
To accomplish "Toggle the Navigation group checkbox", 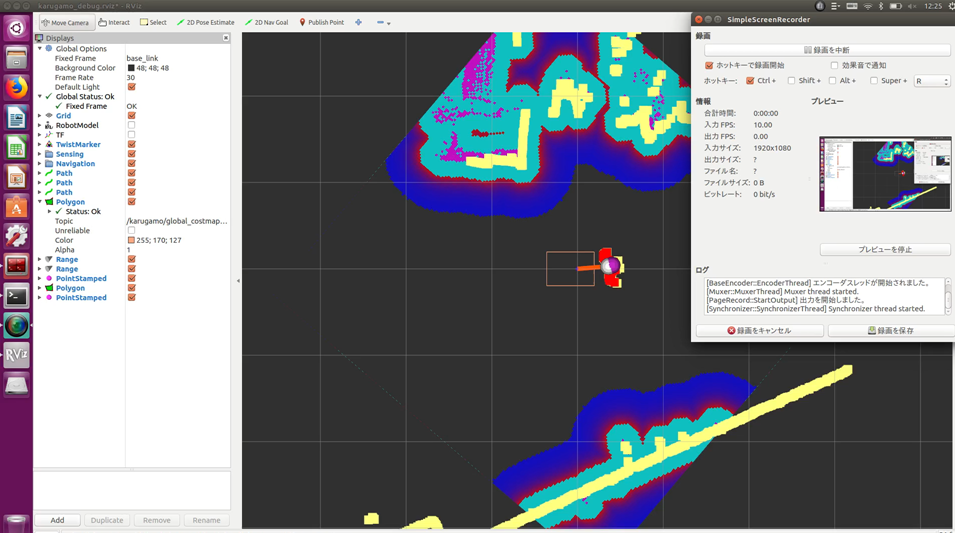I will [x=131, y=164].
